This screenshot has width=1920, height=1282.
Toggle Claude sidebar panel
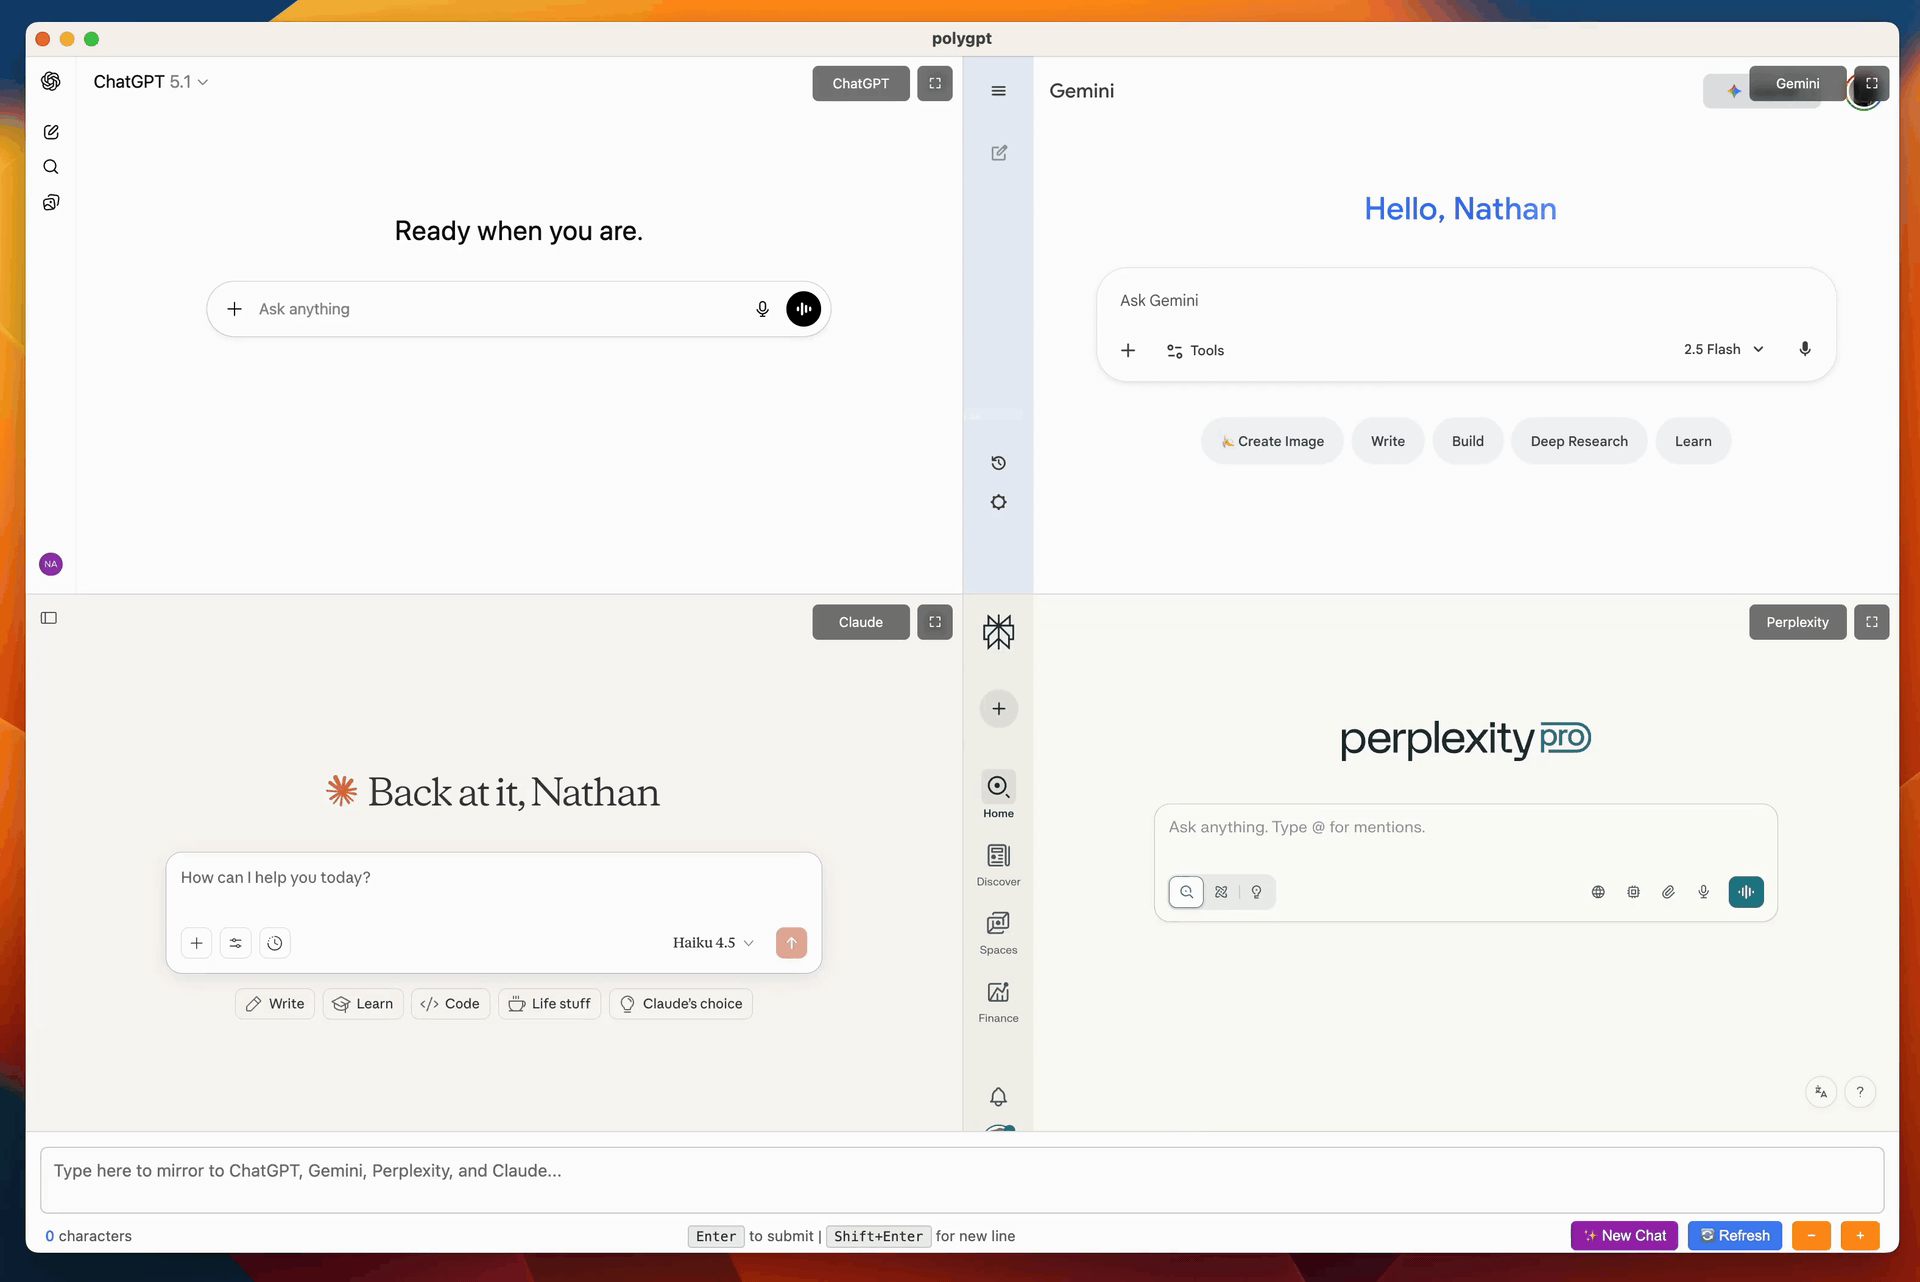coord(49,618)
